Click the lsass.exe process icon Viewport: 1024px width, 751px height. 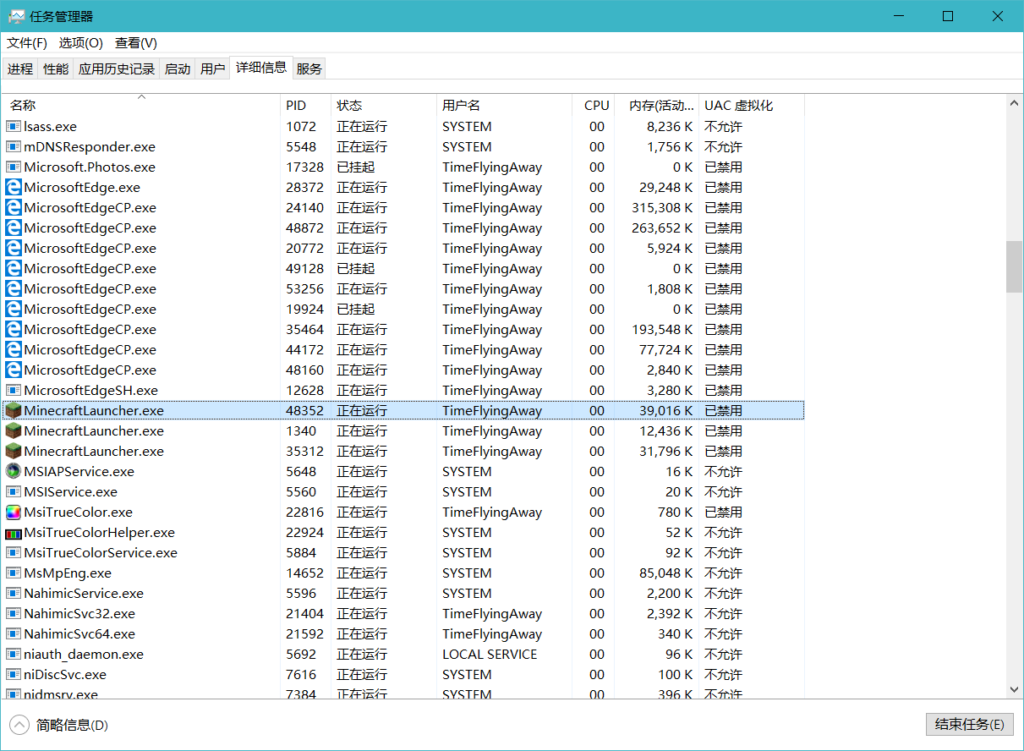pos(13,126)
